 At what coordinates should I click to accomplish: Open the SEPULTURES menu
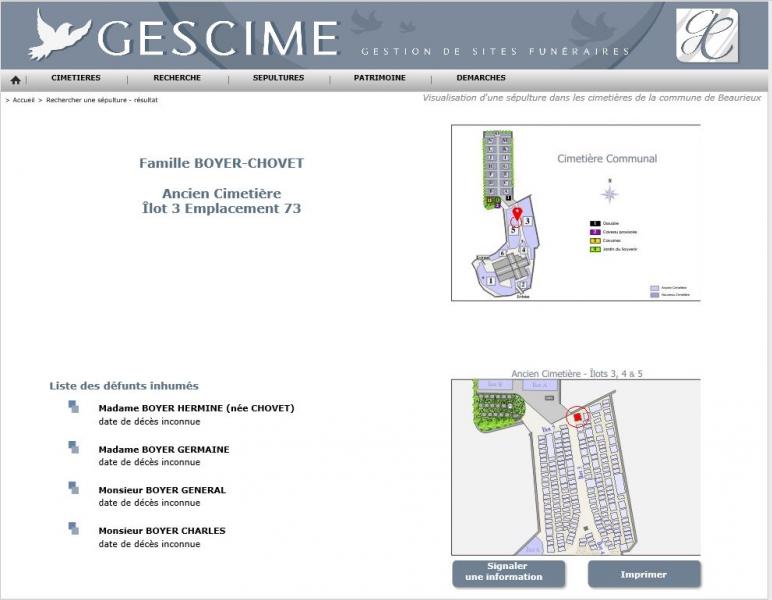pos(278,78)
